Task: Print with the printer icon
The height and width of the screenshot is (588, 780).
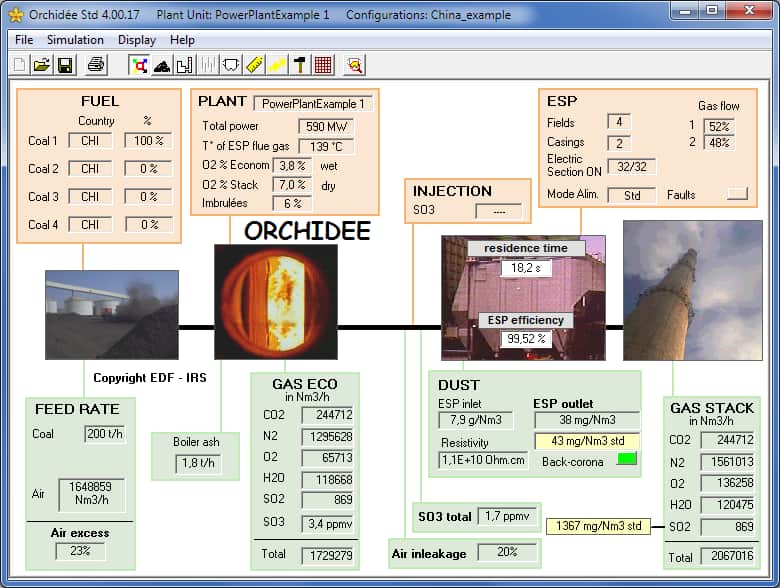Action: [x=96, y=65]
